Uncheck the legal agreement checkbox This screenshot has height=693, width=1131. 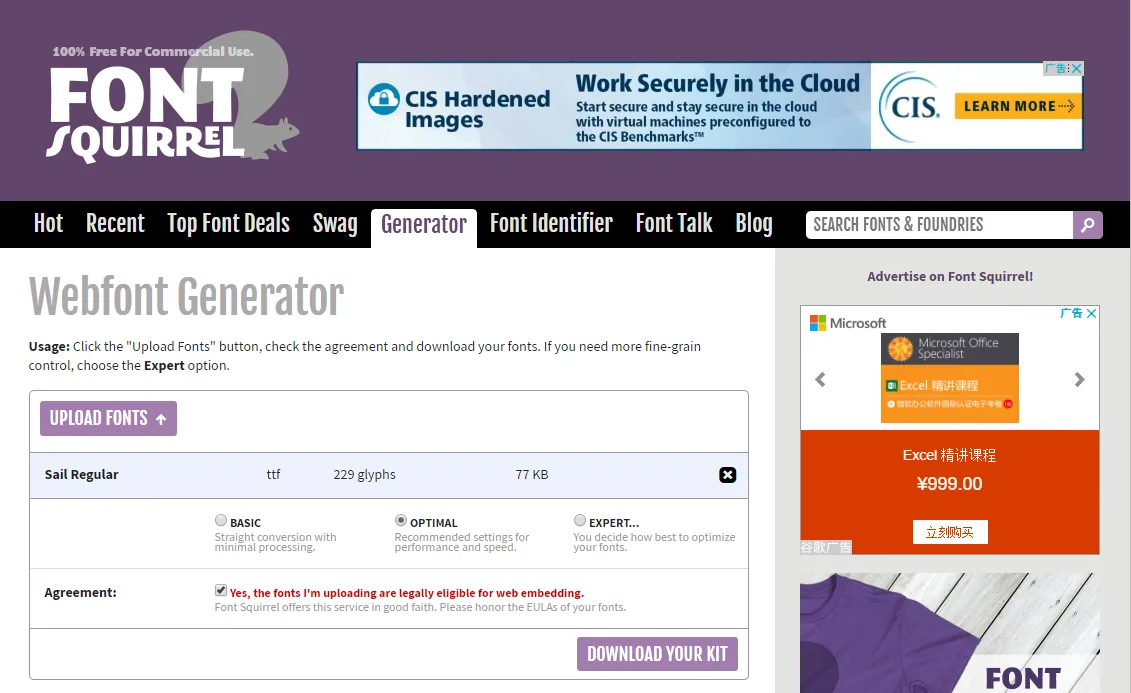coord(221,591)
